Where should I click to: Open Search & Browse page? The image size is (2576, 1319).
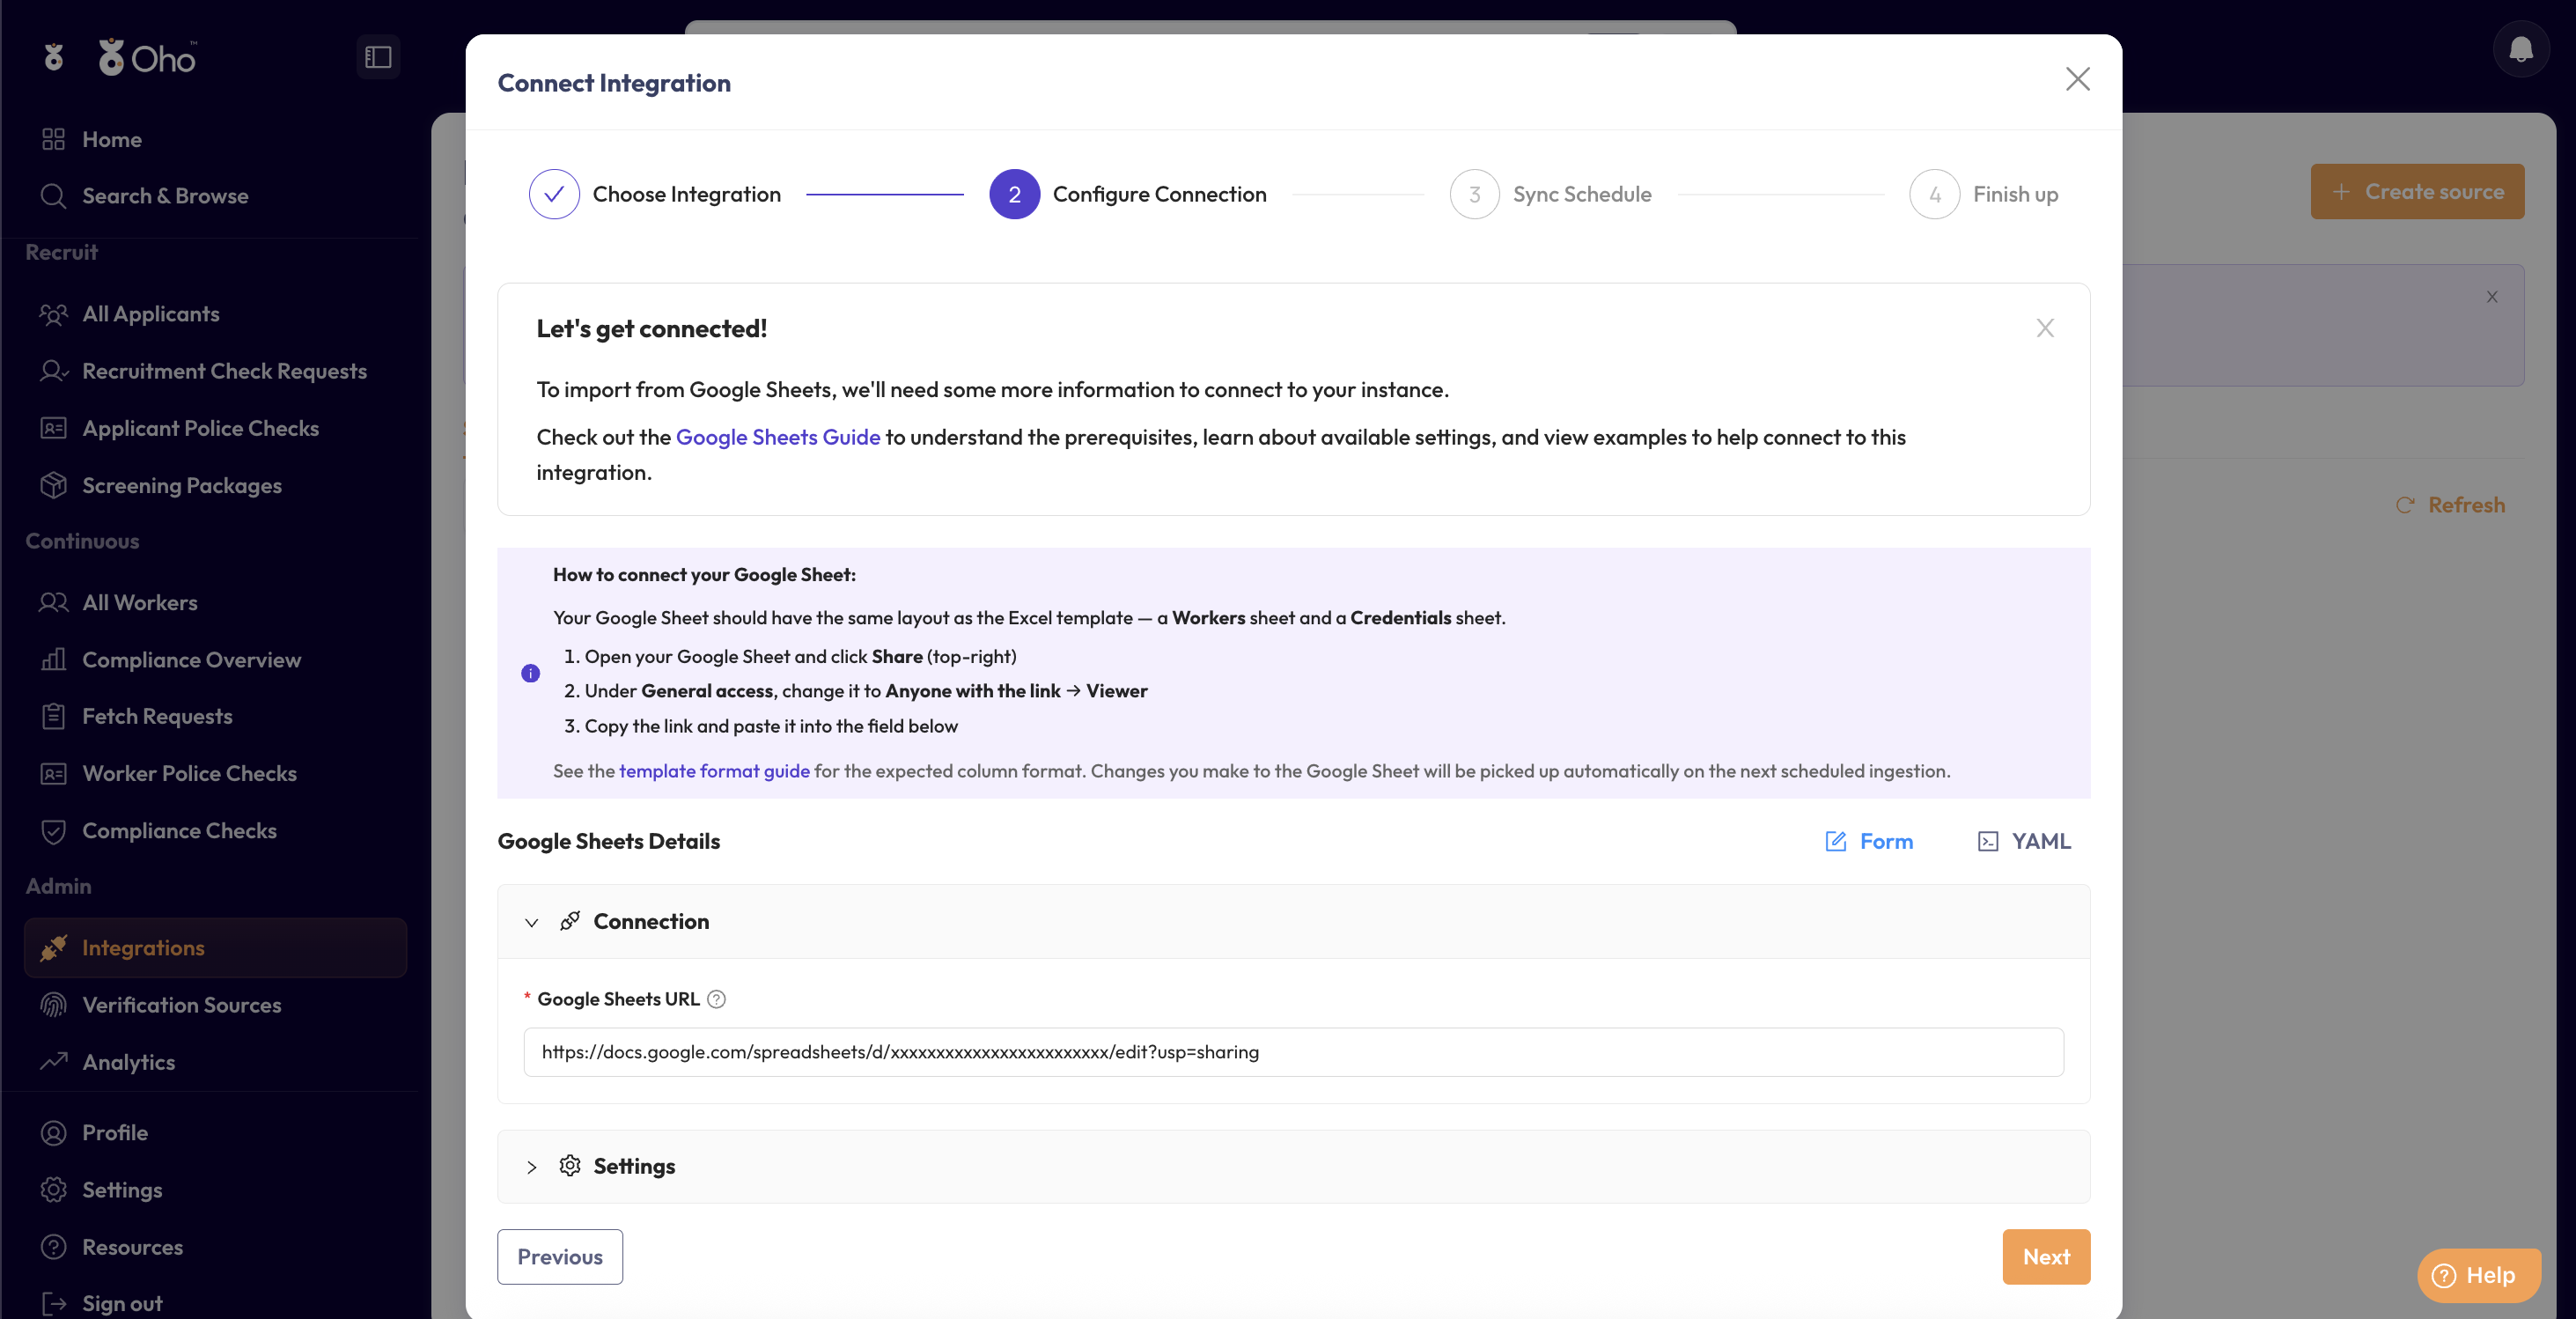coord(165,196)
